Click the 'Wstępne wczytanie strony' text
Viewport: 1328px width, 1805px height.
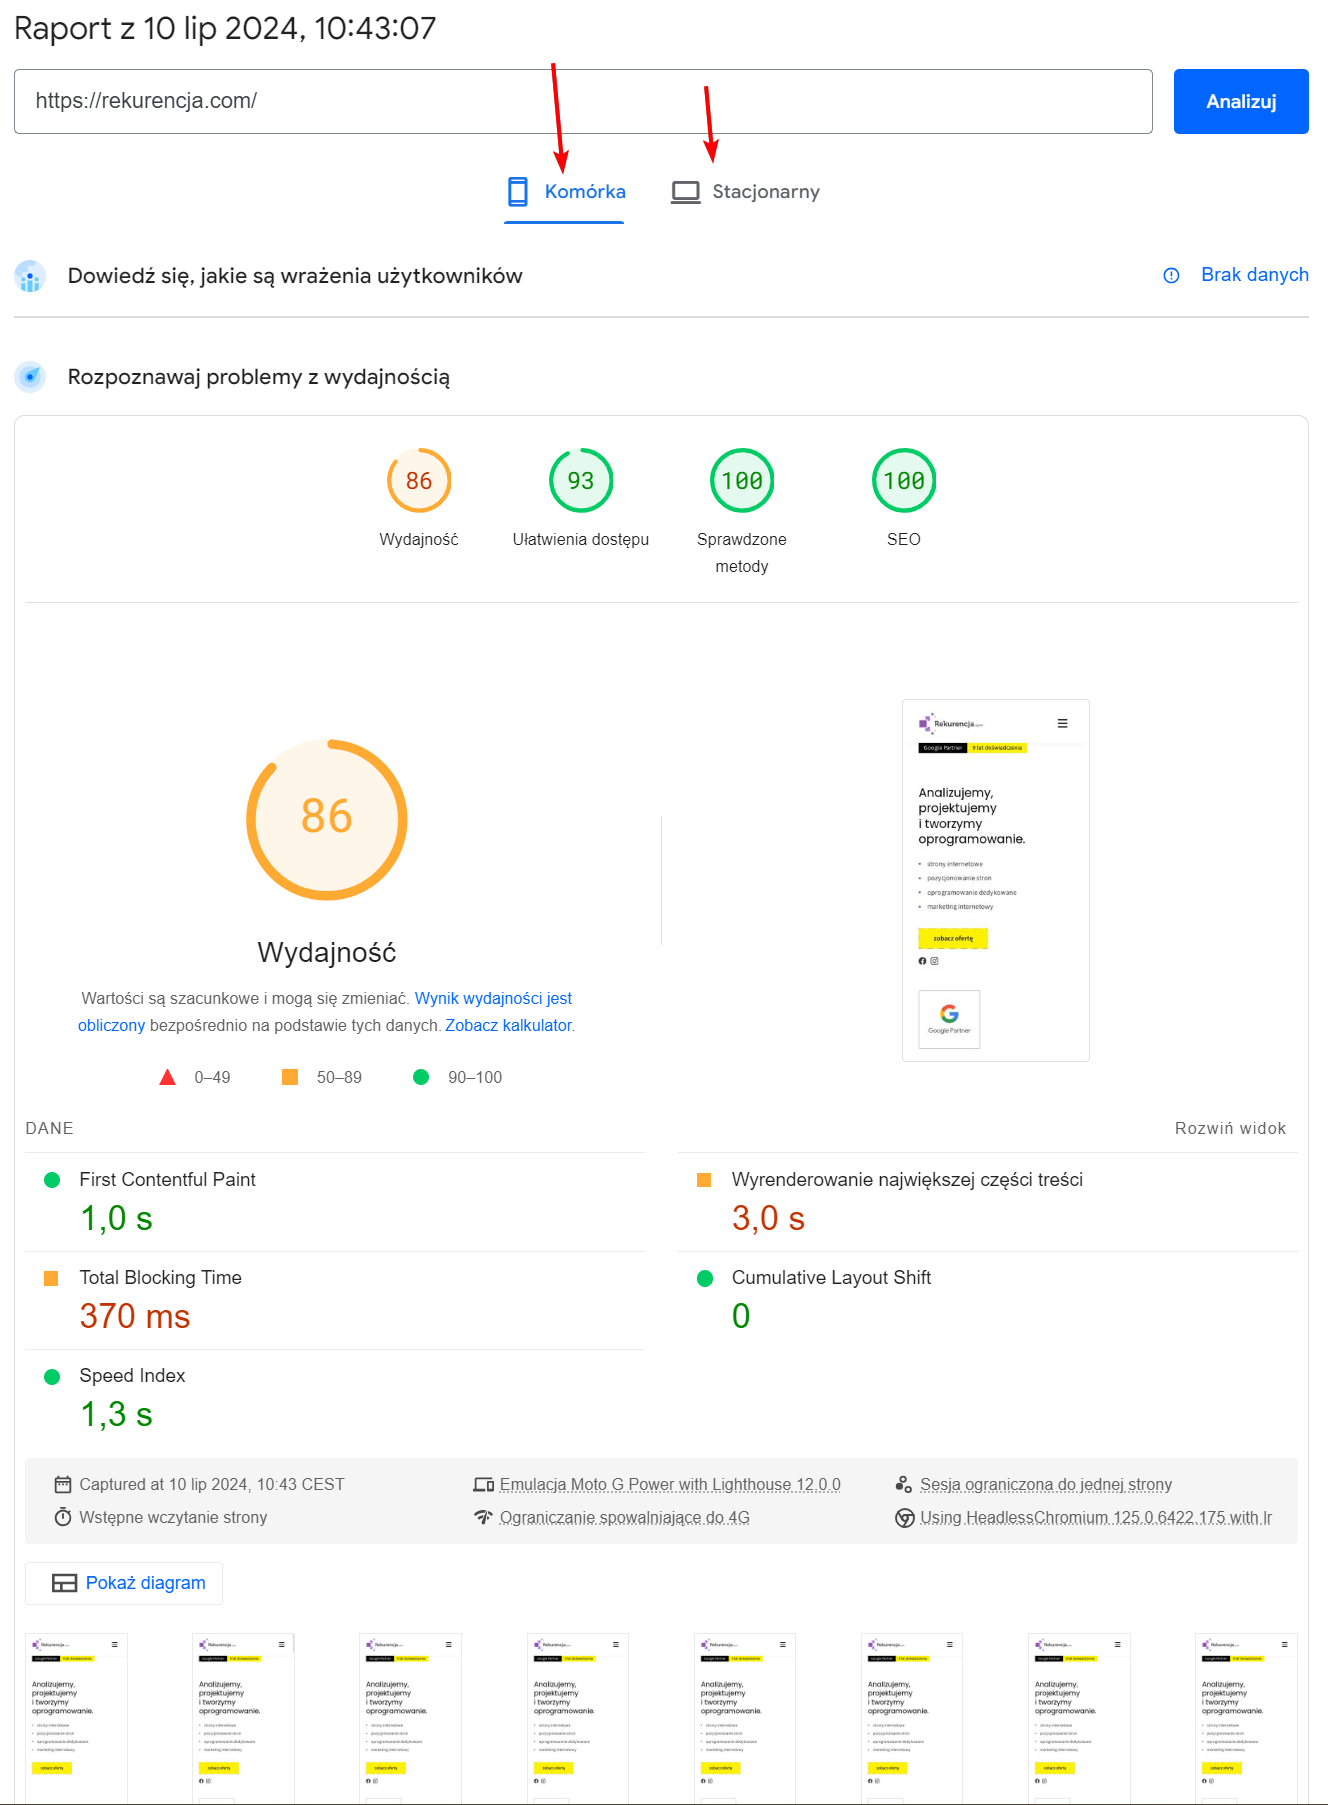(x=173, y=1518)
